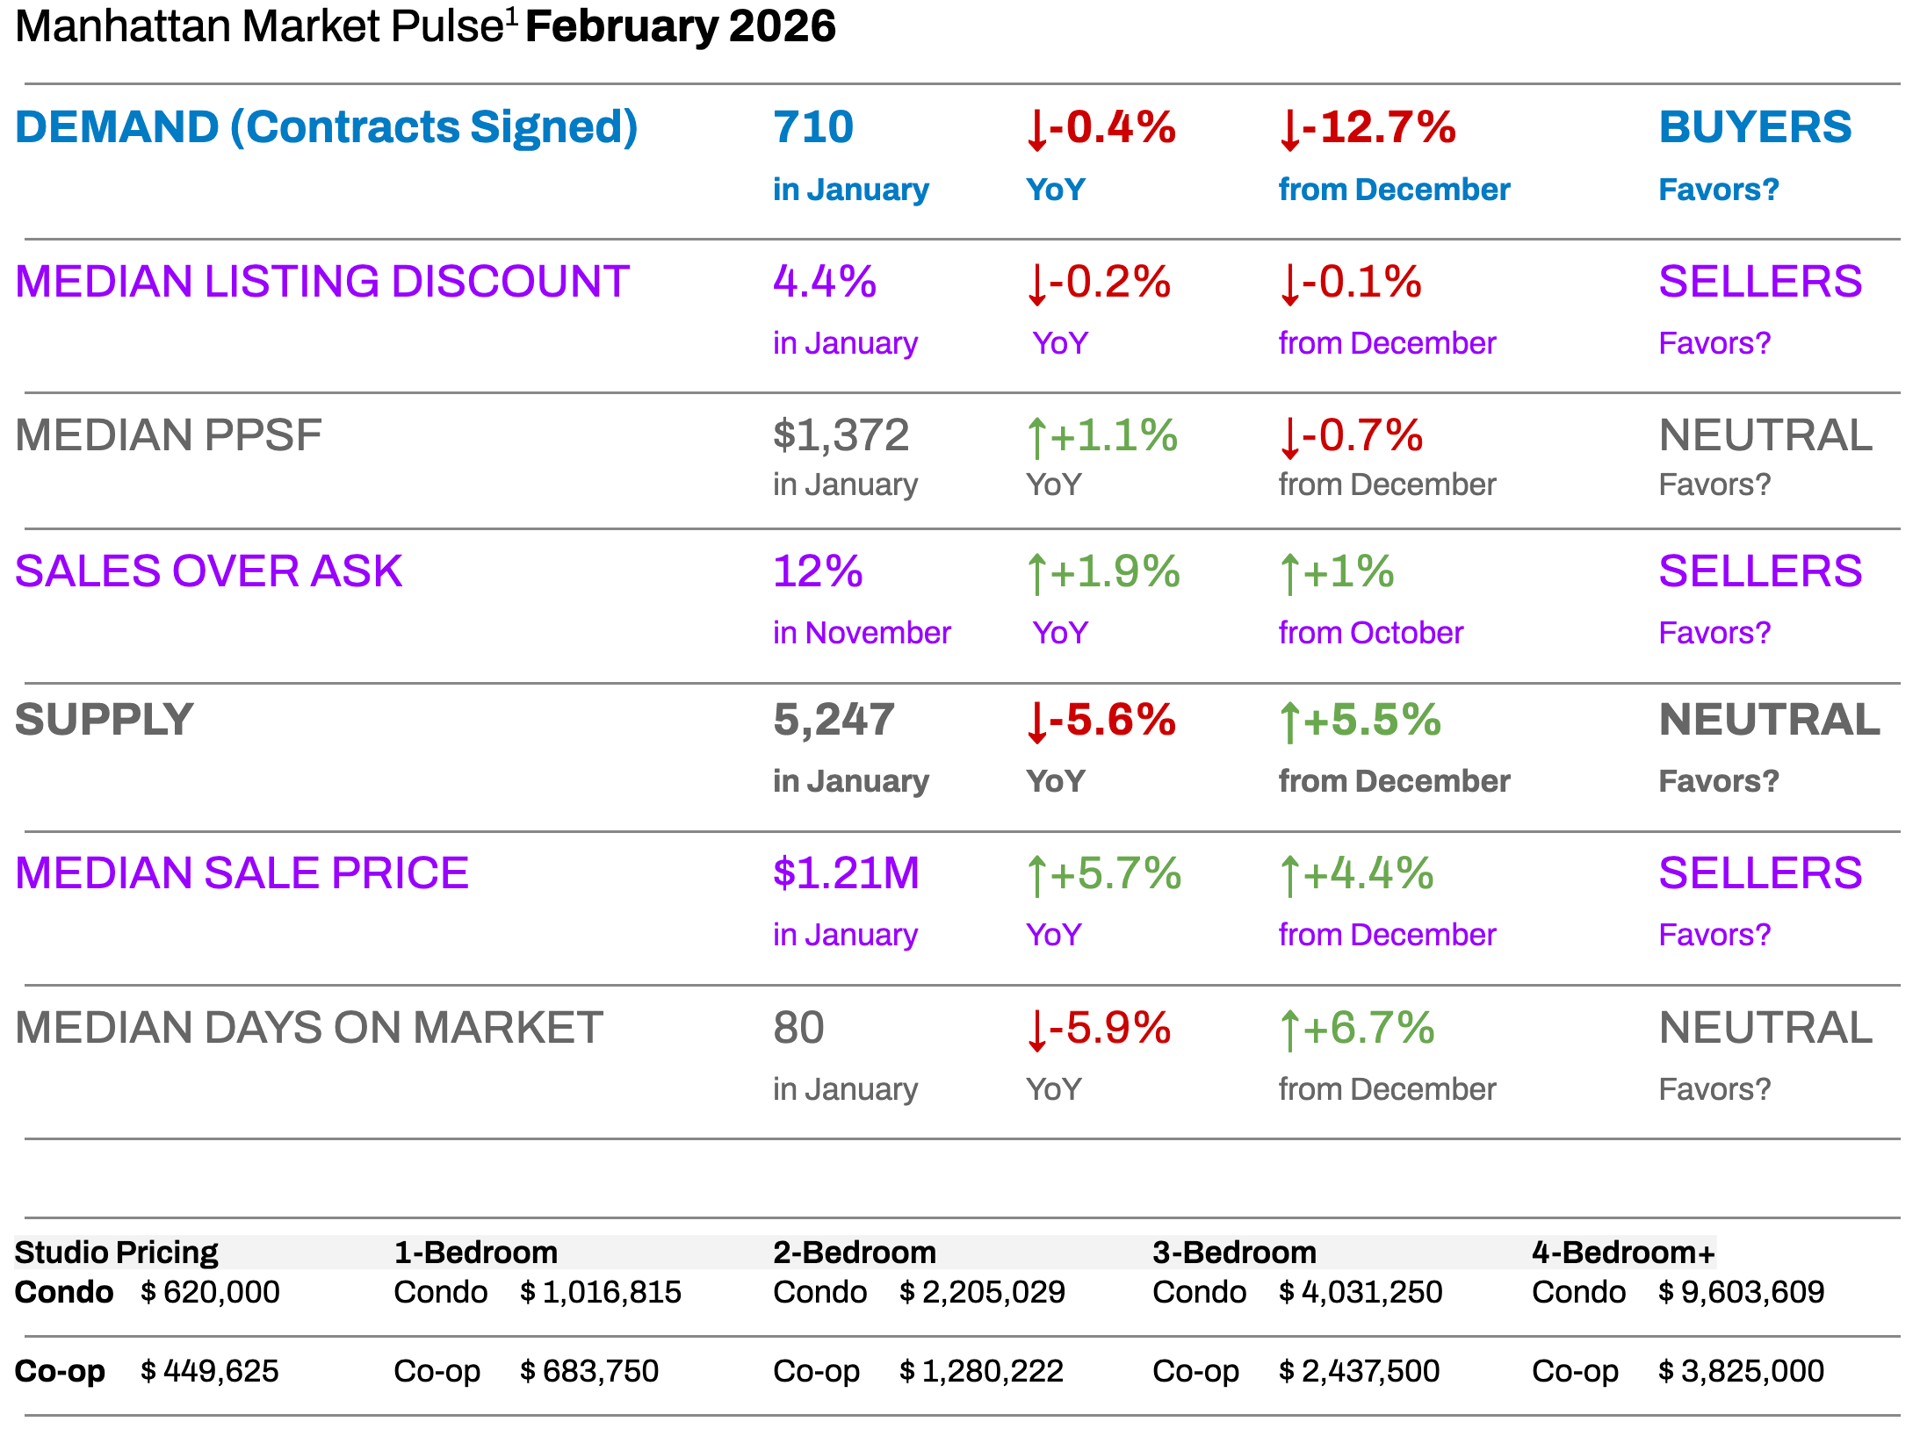Click the 3-Bedroom co-op price $2,437,500
1920x1436 pixels.
[x=1358, y=1371]
